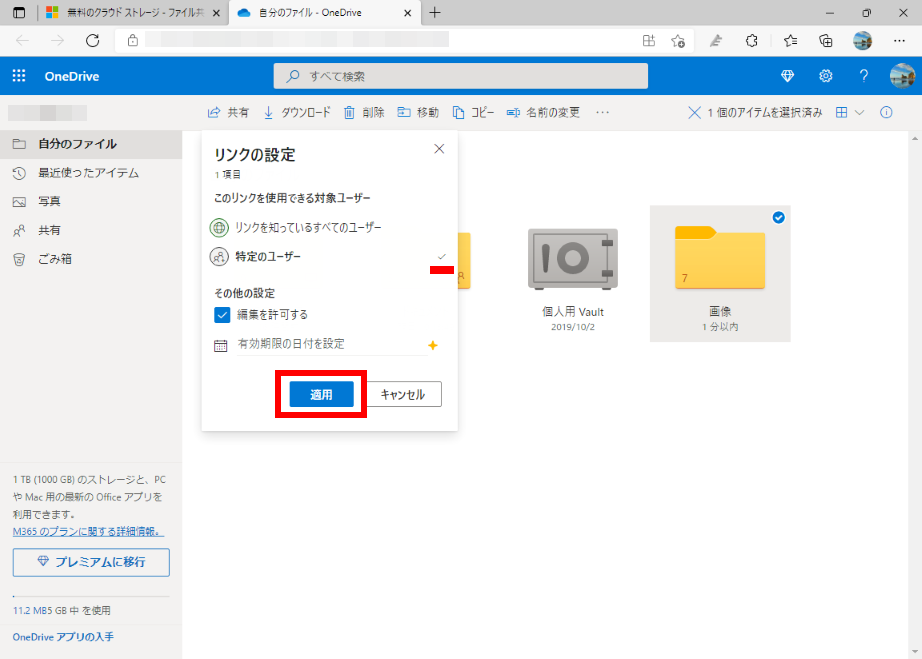Open the help question mark icon
The width and height of the screenshot is (922, 659).
point(863,76)
